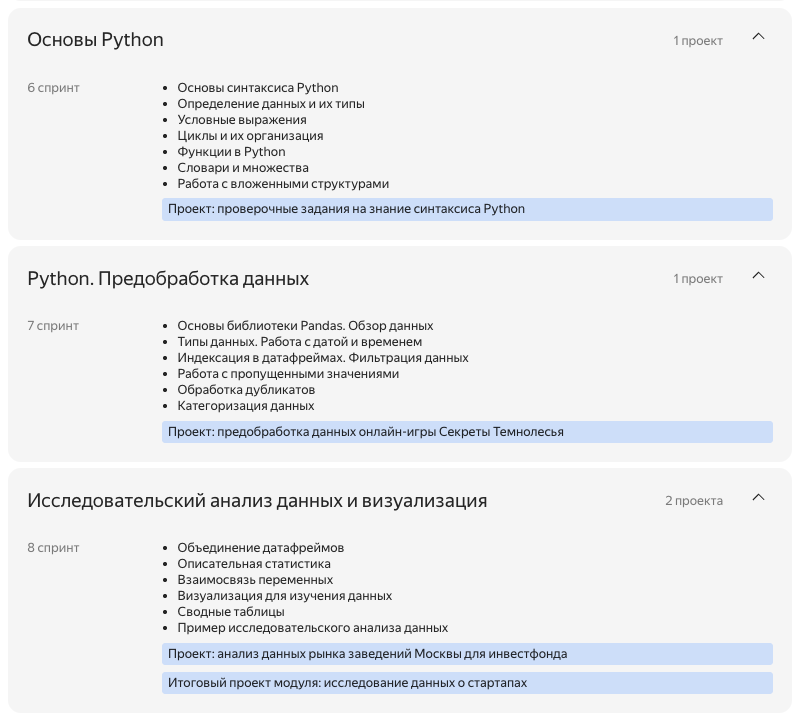The width and height of the screenshot is (803, 717).
Task: Select the '7 спринт' label
Action: coord(53,326)
